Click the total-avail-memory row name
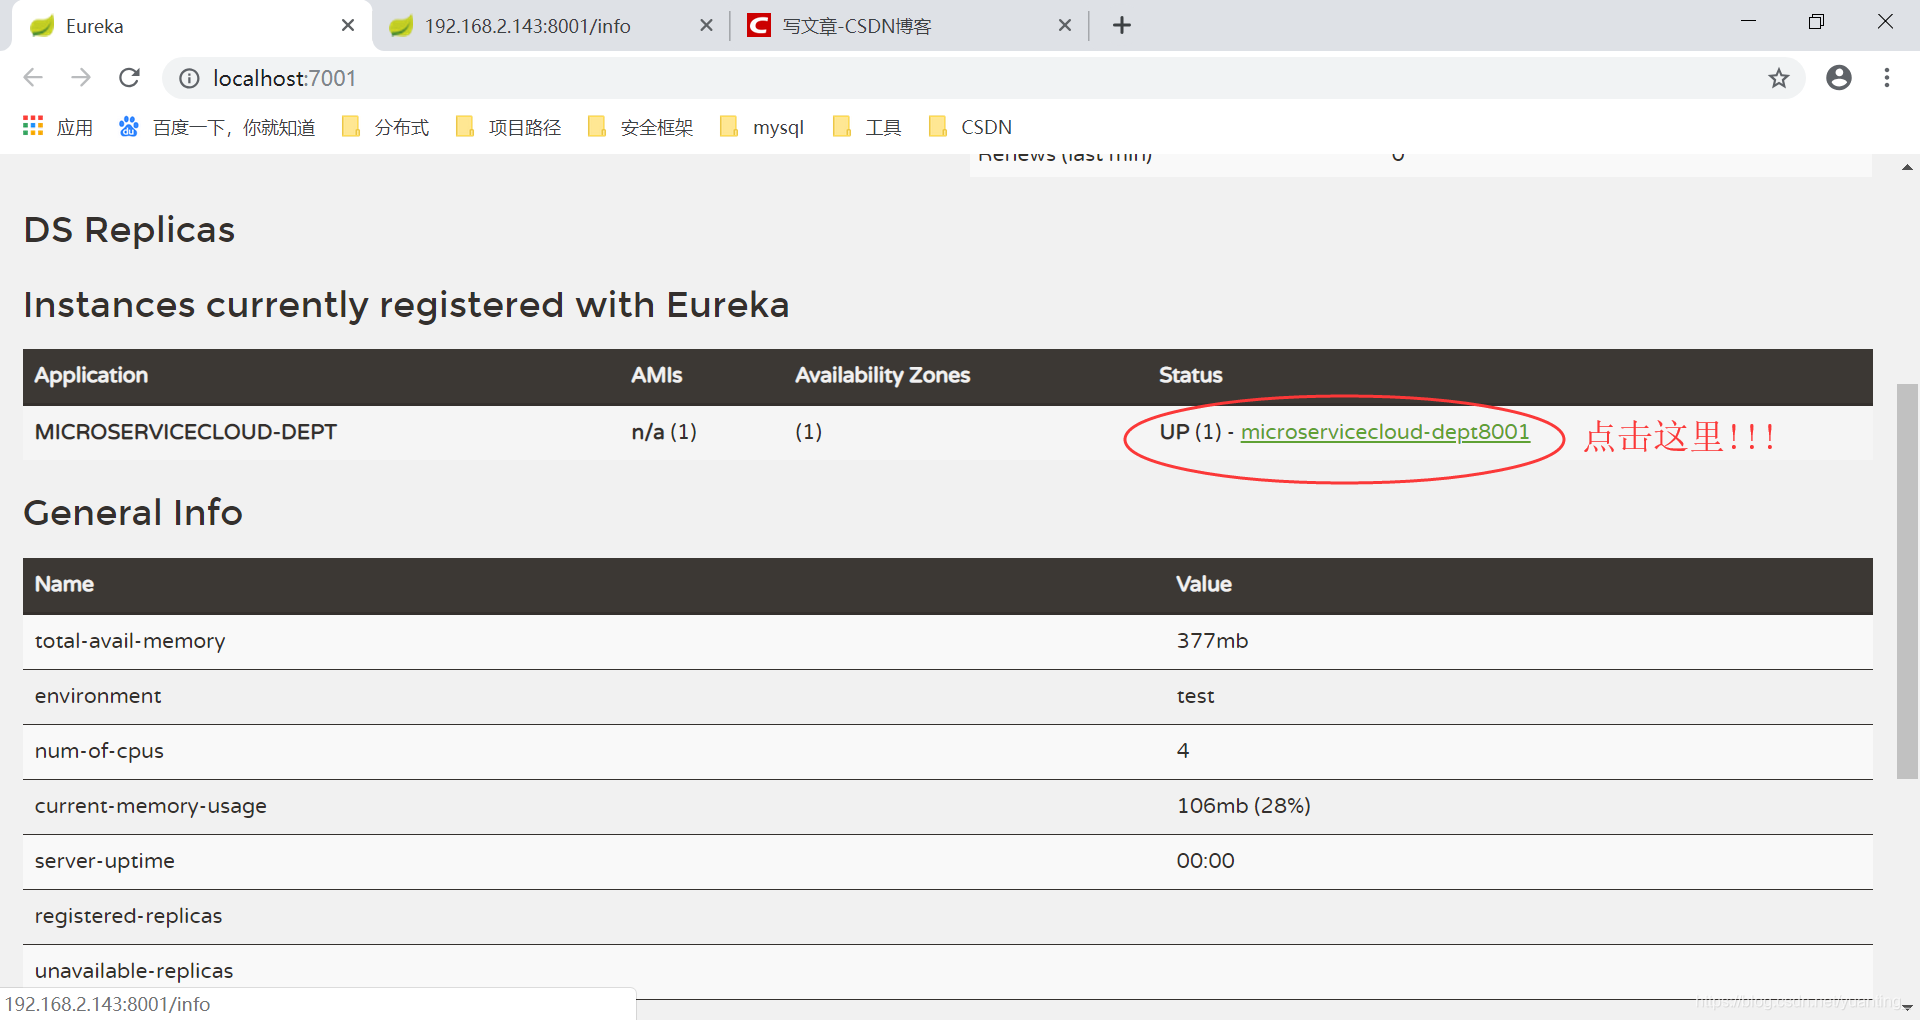 (130, 641)
